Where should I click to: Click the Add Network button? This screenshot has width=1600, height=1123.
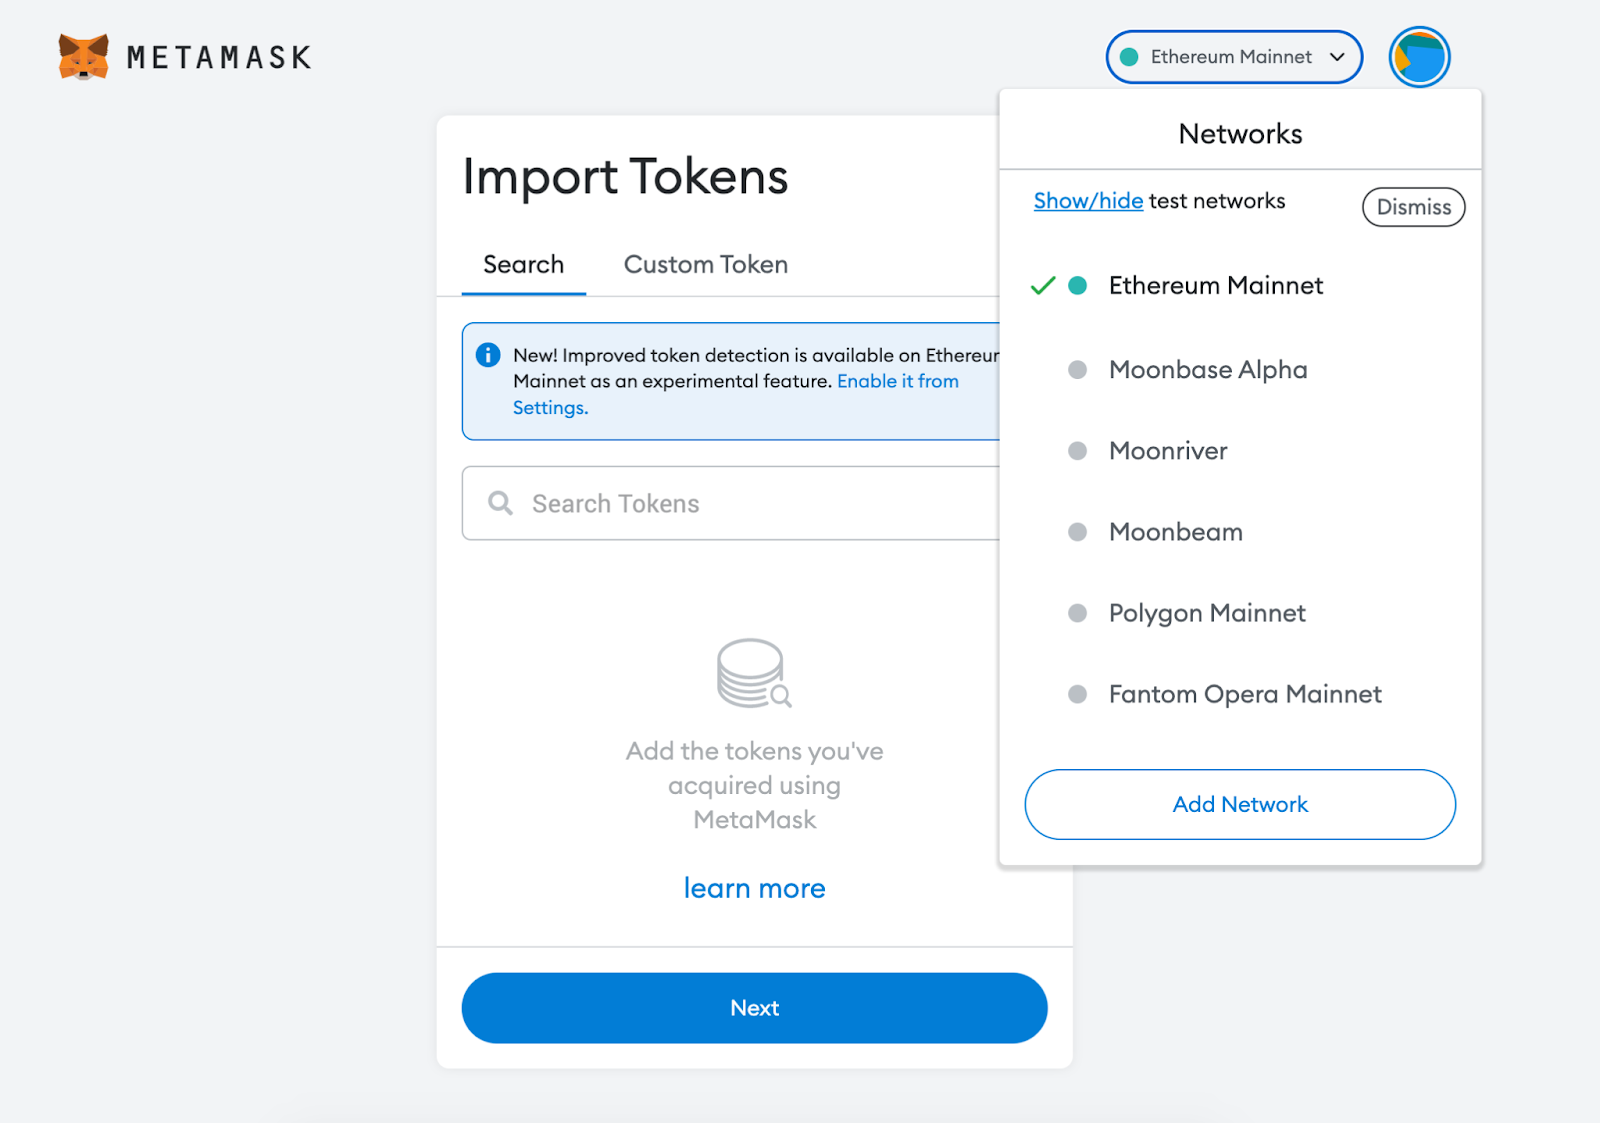click(x=1240, y=804)
